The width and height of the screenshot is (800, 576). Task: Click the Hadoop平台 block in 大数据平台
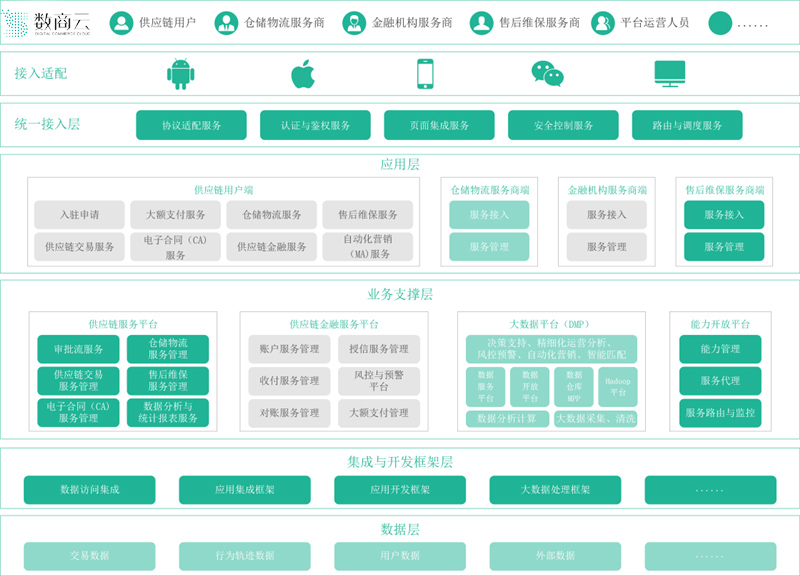coord(619,385)
